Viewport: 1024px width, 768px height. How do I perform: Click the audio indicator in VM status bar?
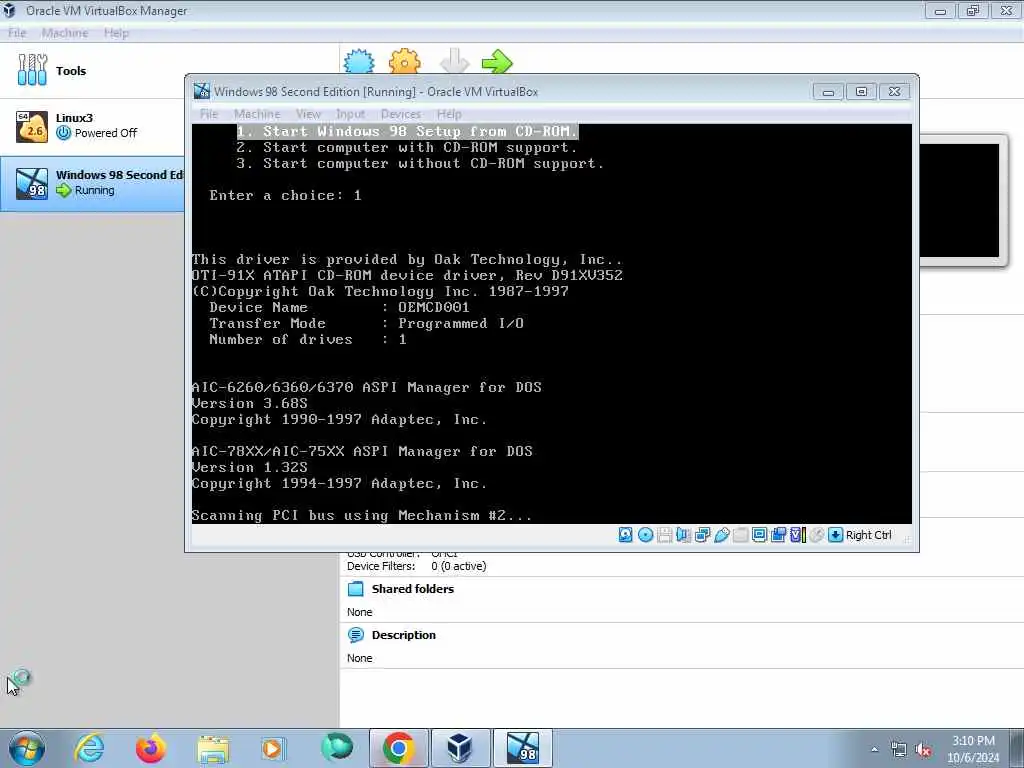pyautogui.click(x=684, y=535)
